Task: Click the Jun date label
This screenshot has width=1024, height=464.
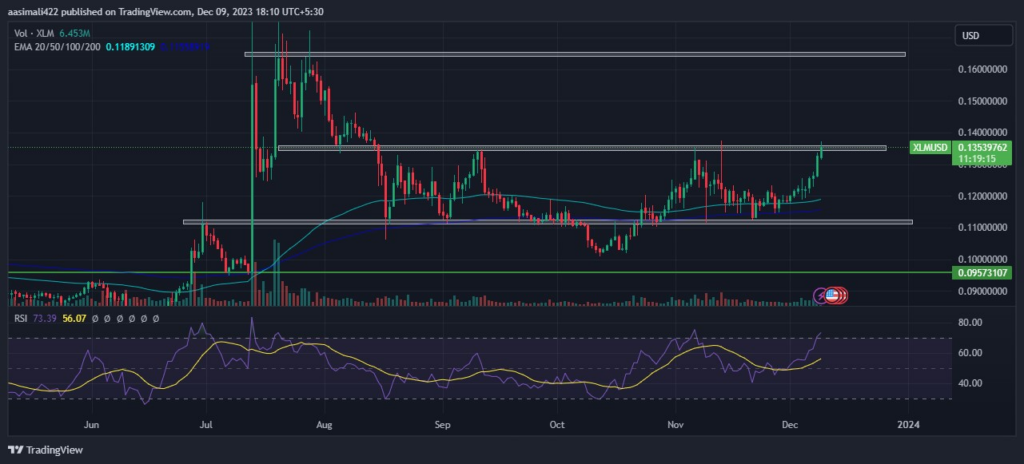Action: tap(92, 425)
